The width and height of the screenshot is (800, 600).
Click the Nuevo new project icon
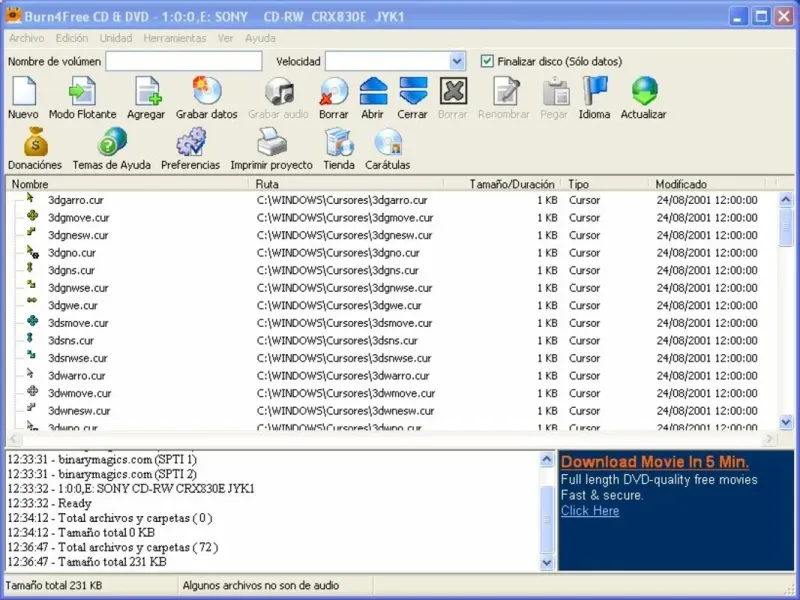[23, 93]
